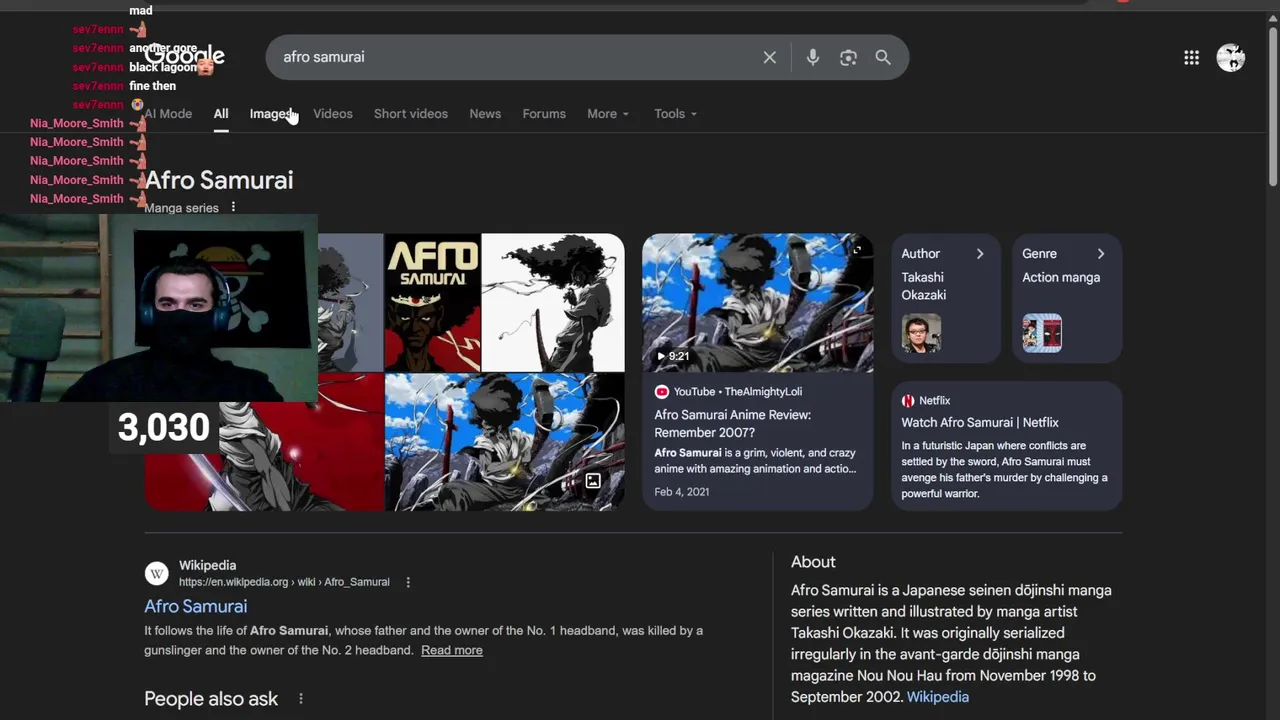Click the TheAlmightyLoli channel label
The image size is (1280, 720).
point(763,392)
